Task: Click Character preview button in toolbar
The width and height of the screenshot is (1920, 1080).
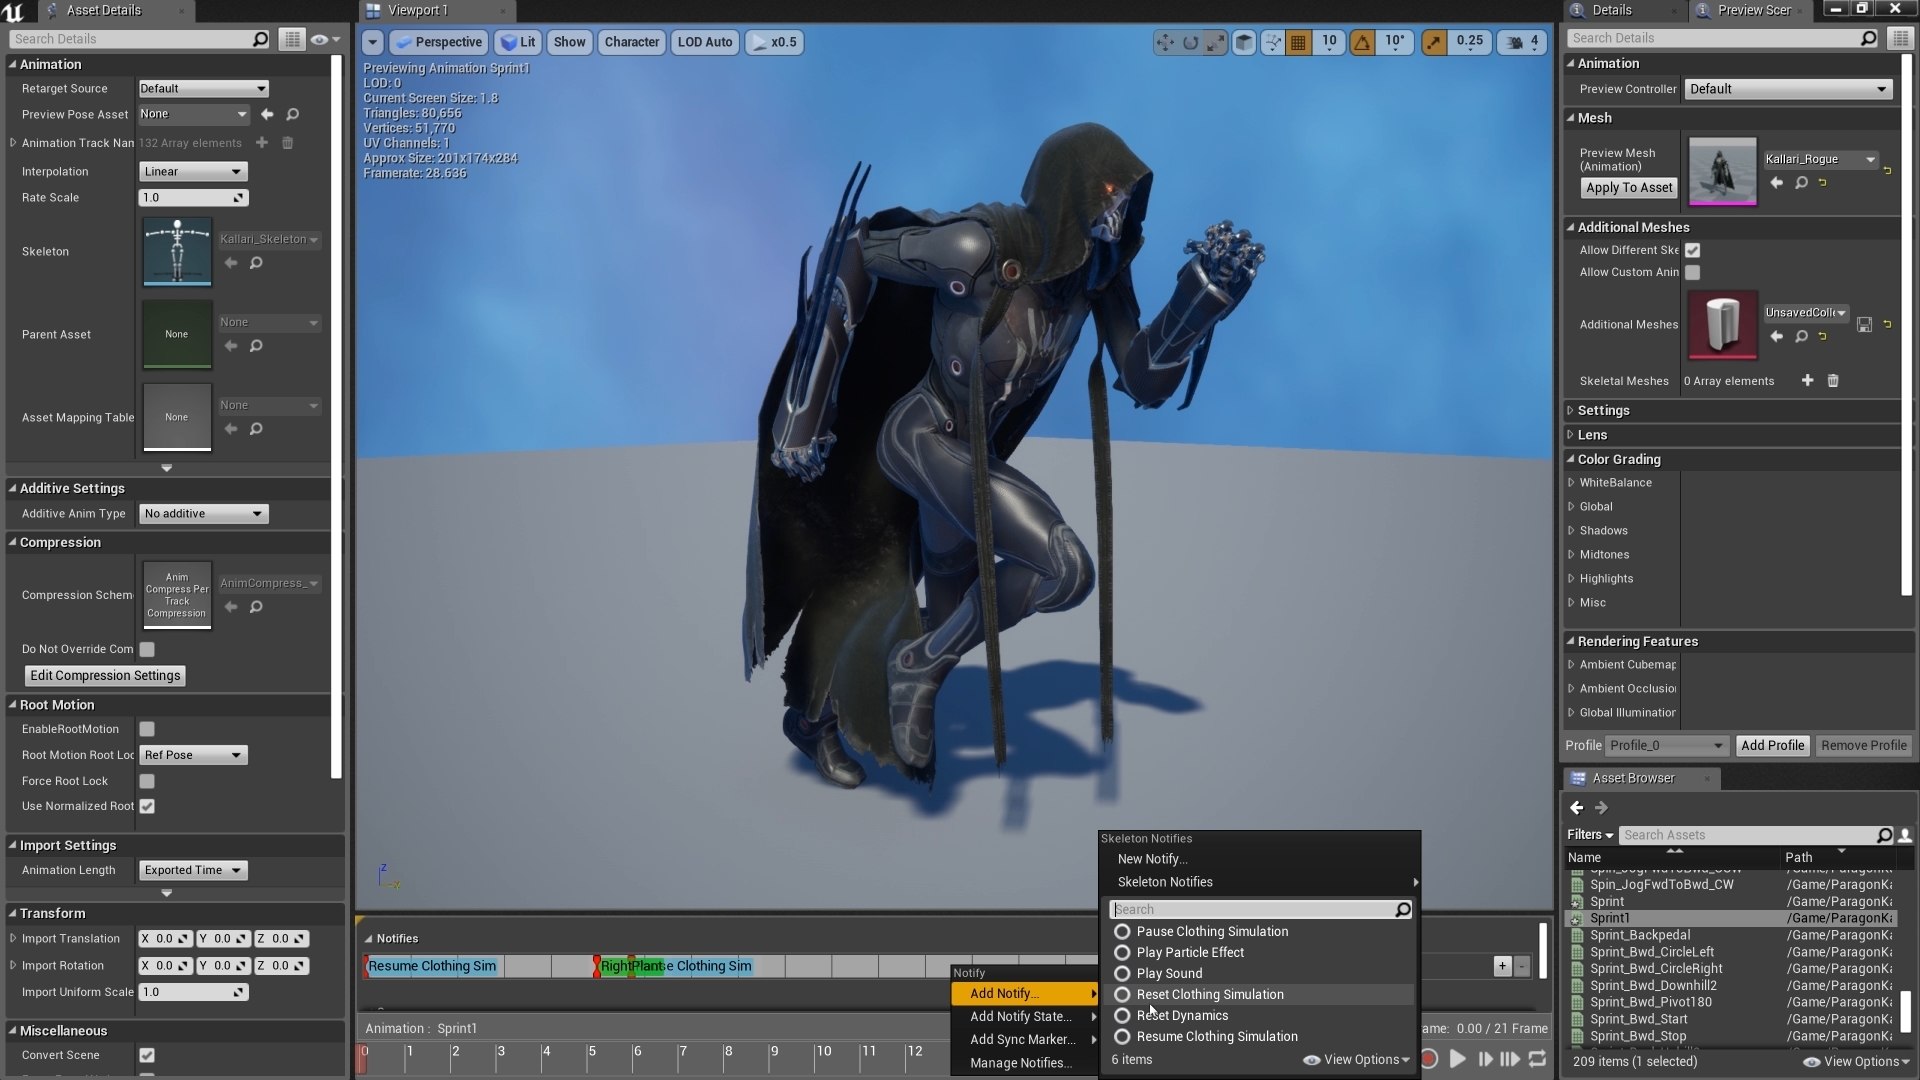Action: pyautogui.click(x=632, y=42)
